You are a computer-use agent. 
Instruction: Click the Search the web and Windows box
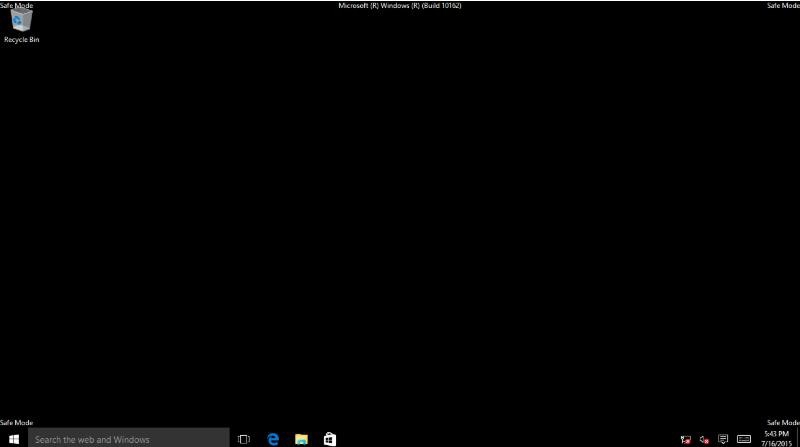(x=129, y=439)
